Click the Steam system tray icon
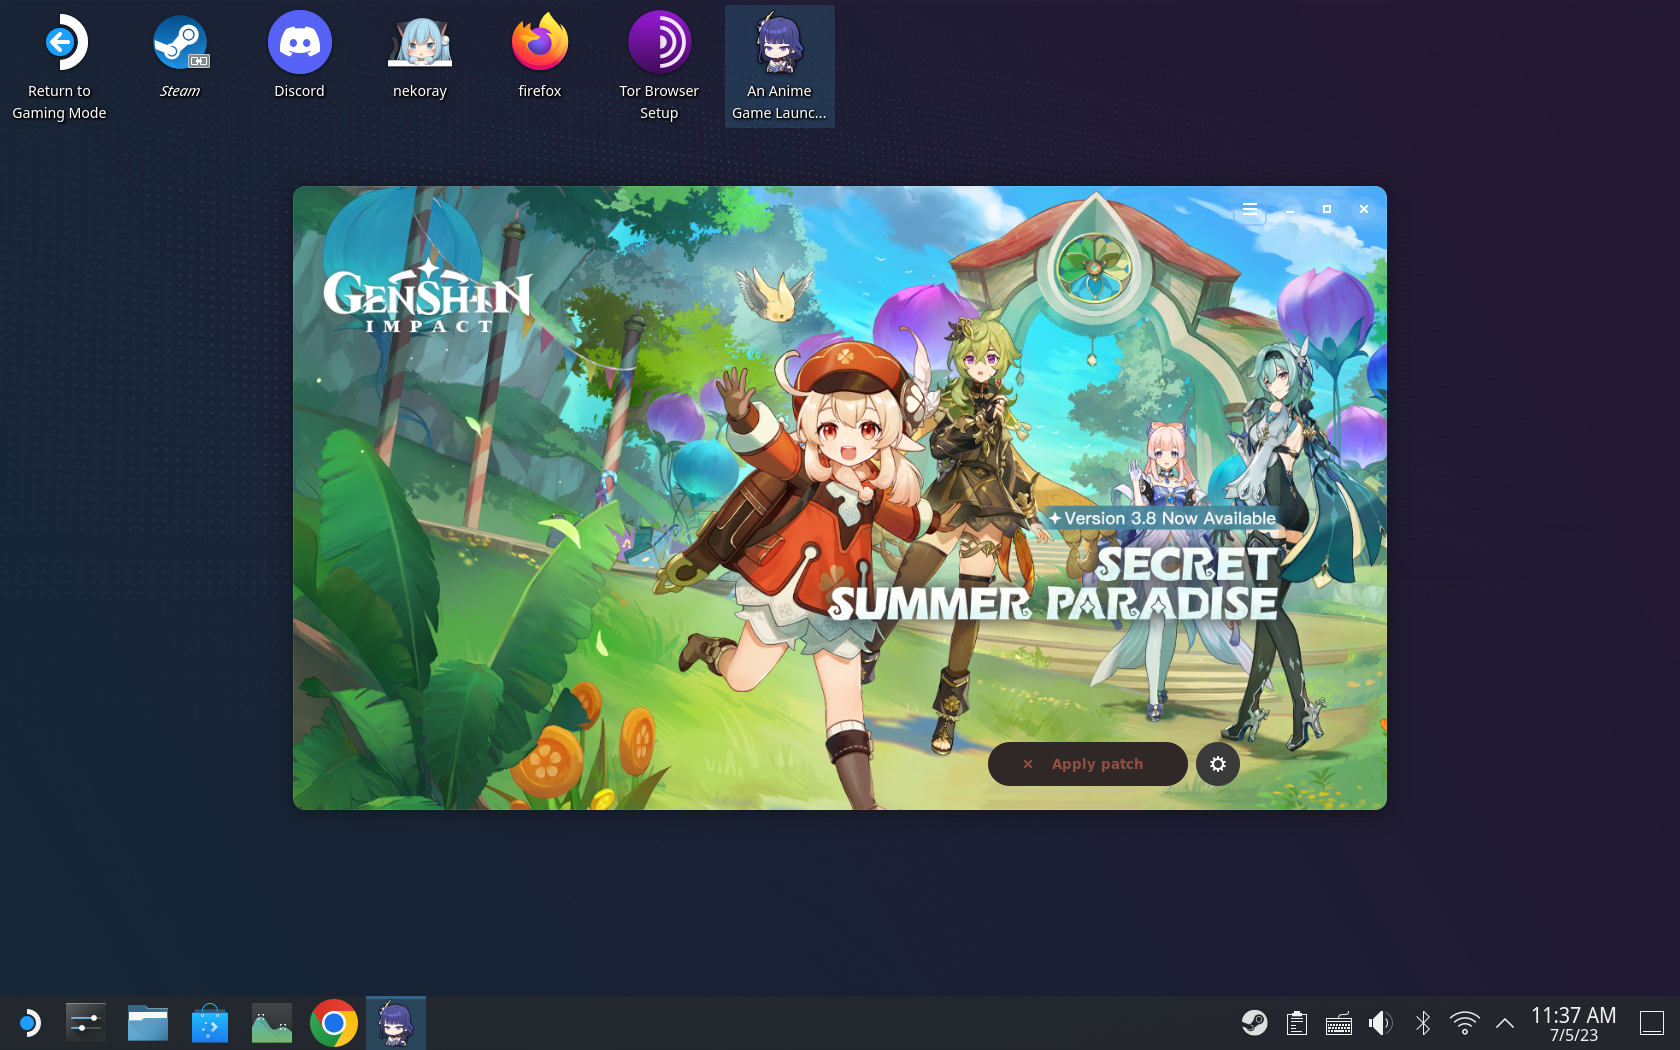Viewport: 1680px width, 1050px height. pos(1257,1023)
